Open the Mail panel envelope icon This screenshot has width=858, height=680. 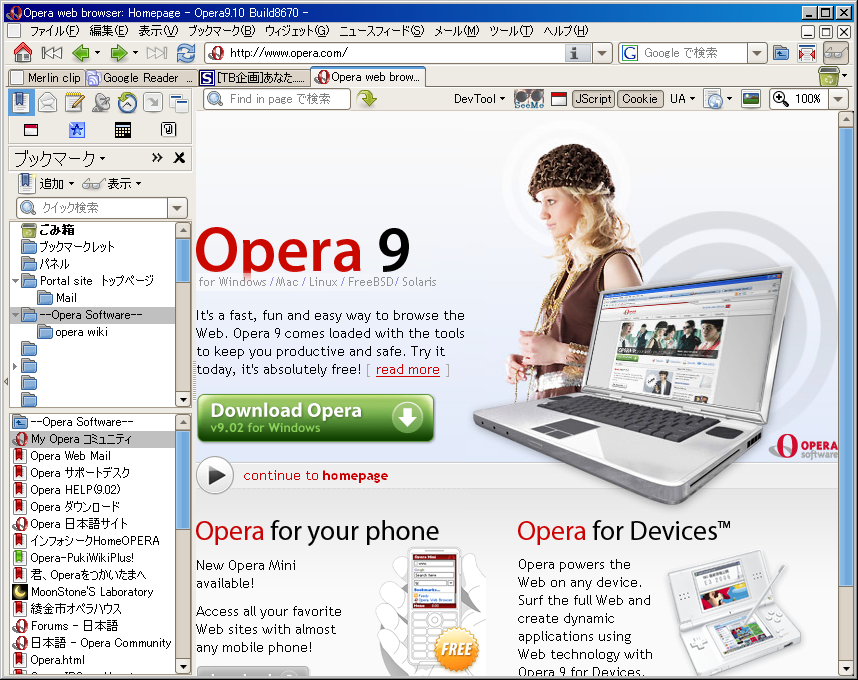48,102
